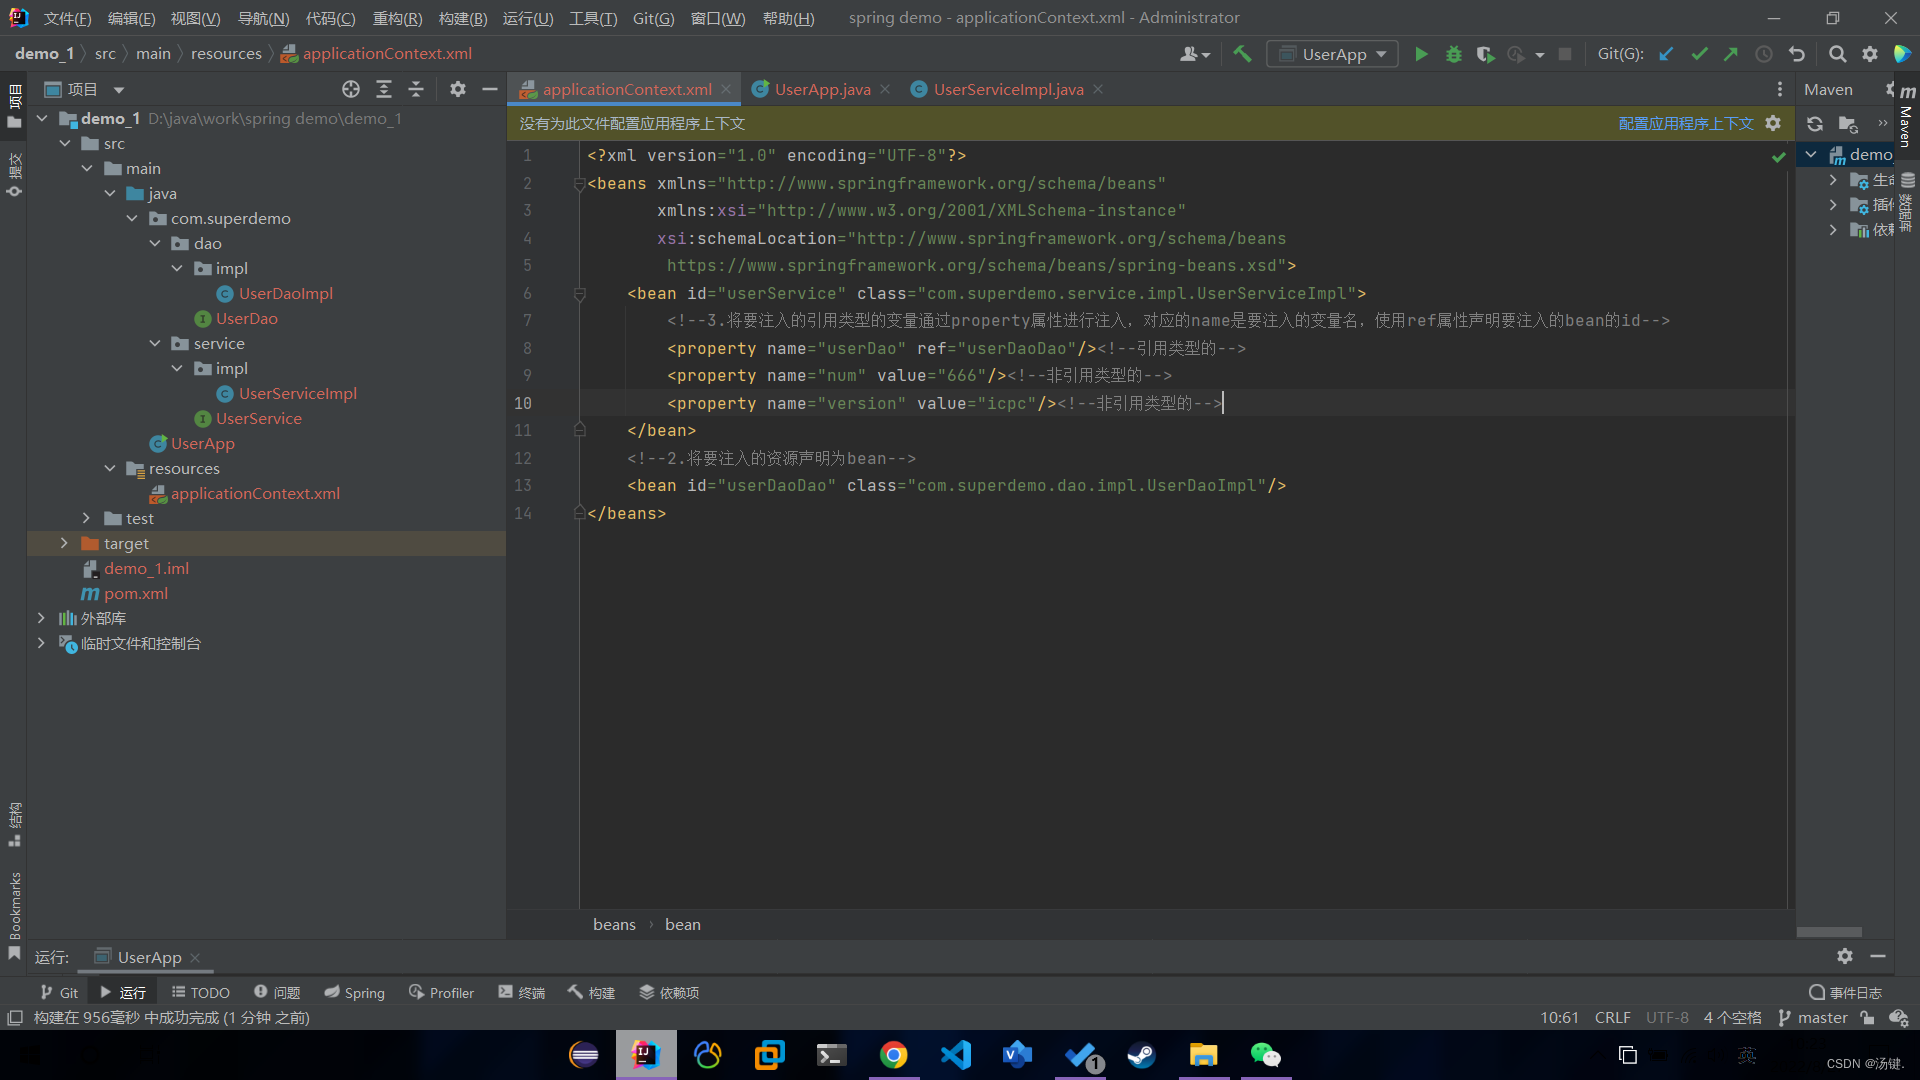Expand the test folder
The width and height of the screenshot is (1920, 1080).
pos(87,518)
